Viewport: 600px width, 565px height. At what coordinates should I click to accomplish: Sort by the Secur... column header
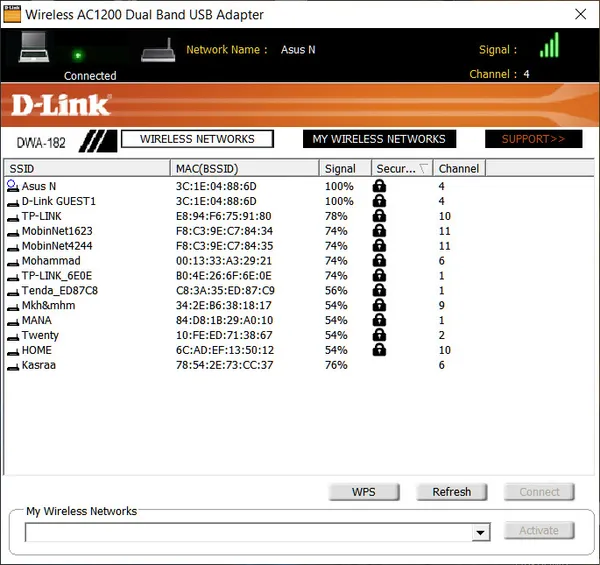click(x=402, y=168)
